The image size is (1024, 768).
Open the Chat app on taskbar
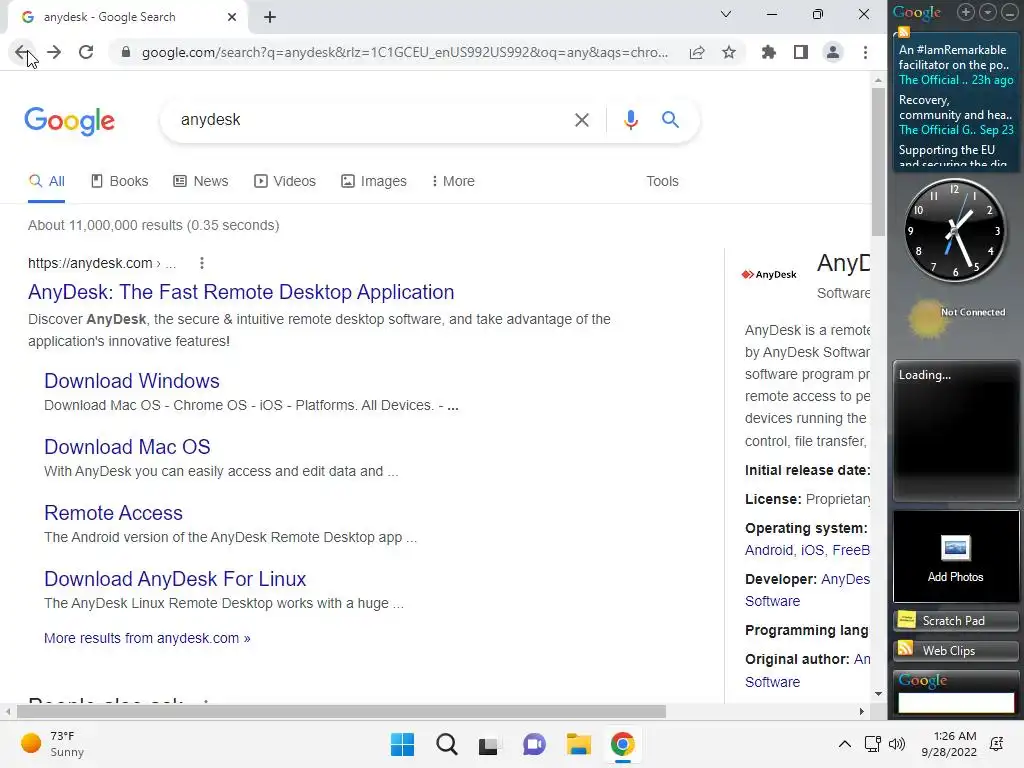click(x=534, y=744)
